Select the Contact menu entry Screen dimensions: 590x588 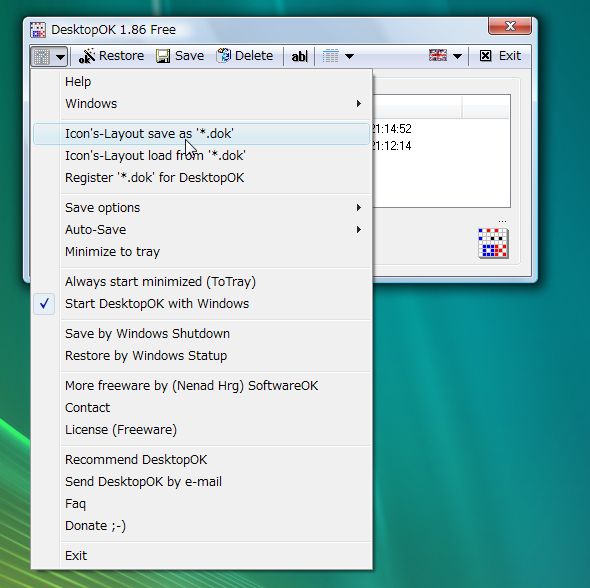point(202,407)
